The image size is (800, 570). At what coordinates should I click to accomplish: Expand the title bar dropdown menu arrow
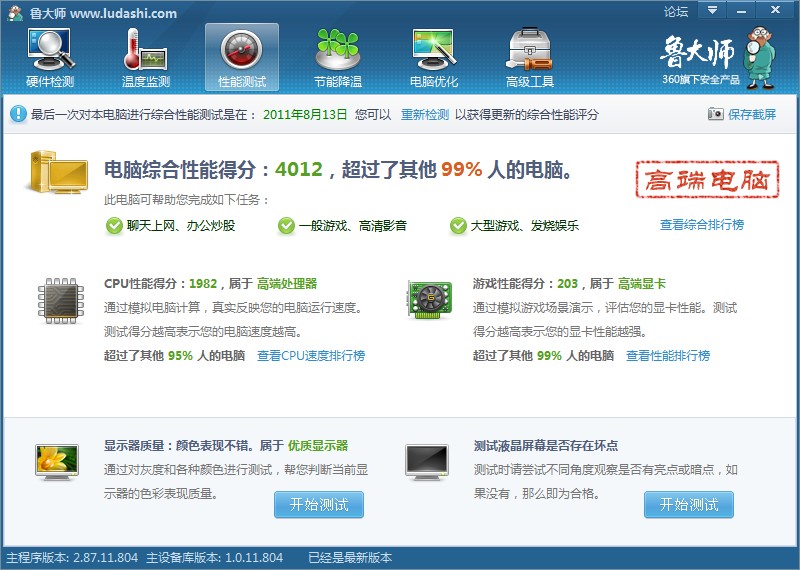712,11
